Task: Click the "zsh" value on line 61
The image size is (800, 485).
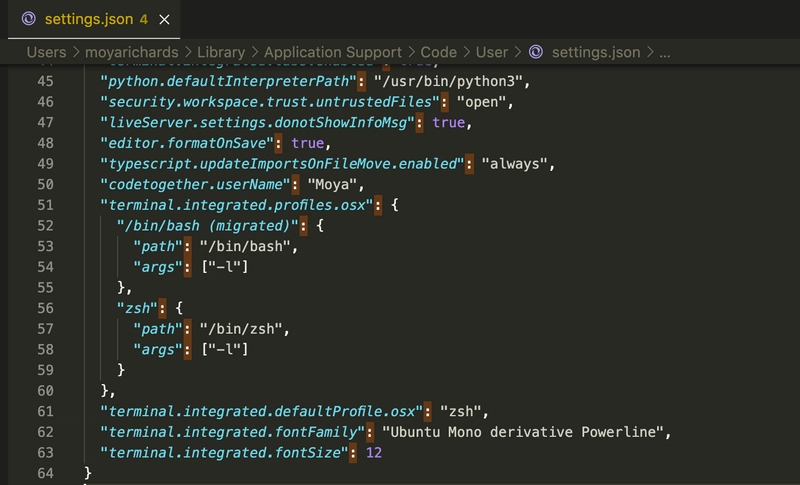Action: click(461, 411)
